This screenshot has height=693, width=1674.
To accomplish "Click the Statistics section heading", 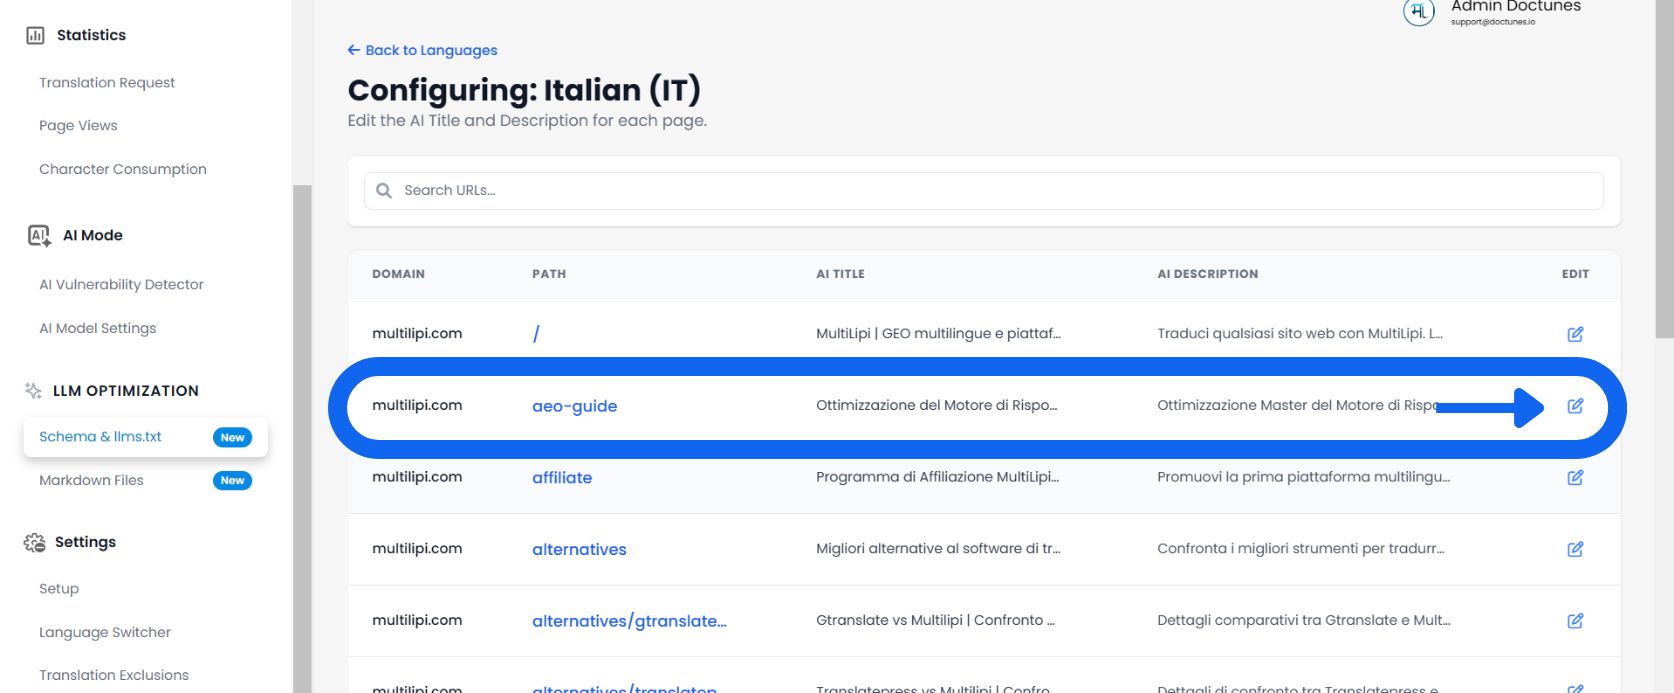I will click(91, 35).
